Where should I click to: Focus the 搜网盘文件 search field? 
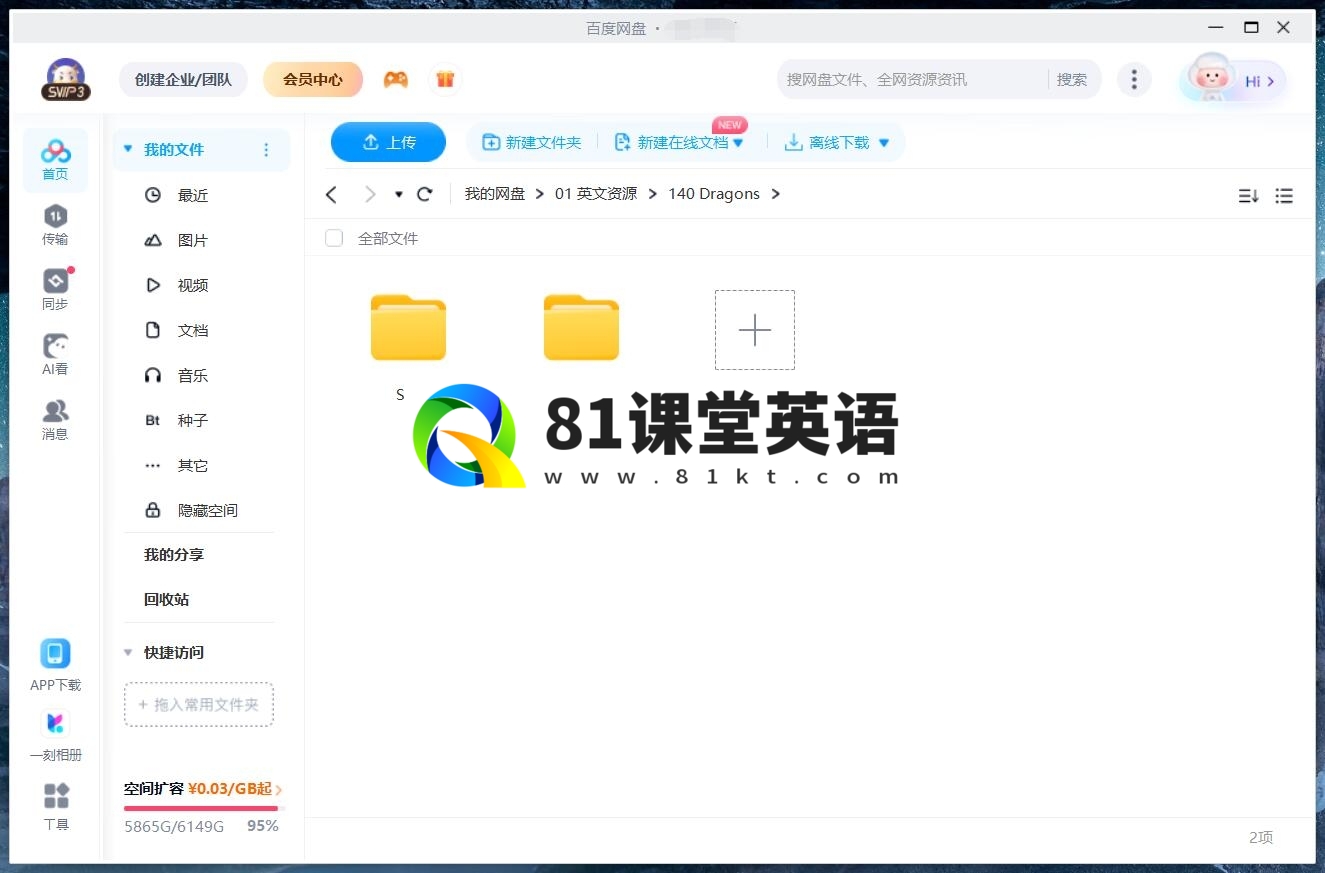click(x=912, y=80)
